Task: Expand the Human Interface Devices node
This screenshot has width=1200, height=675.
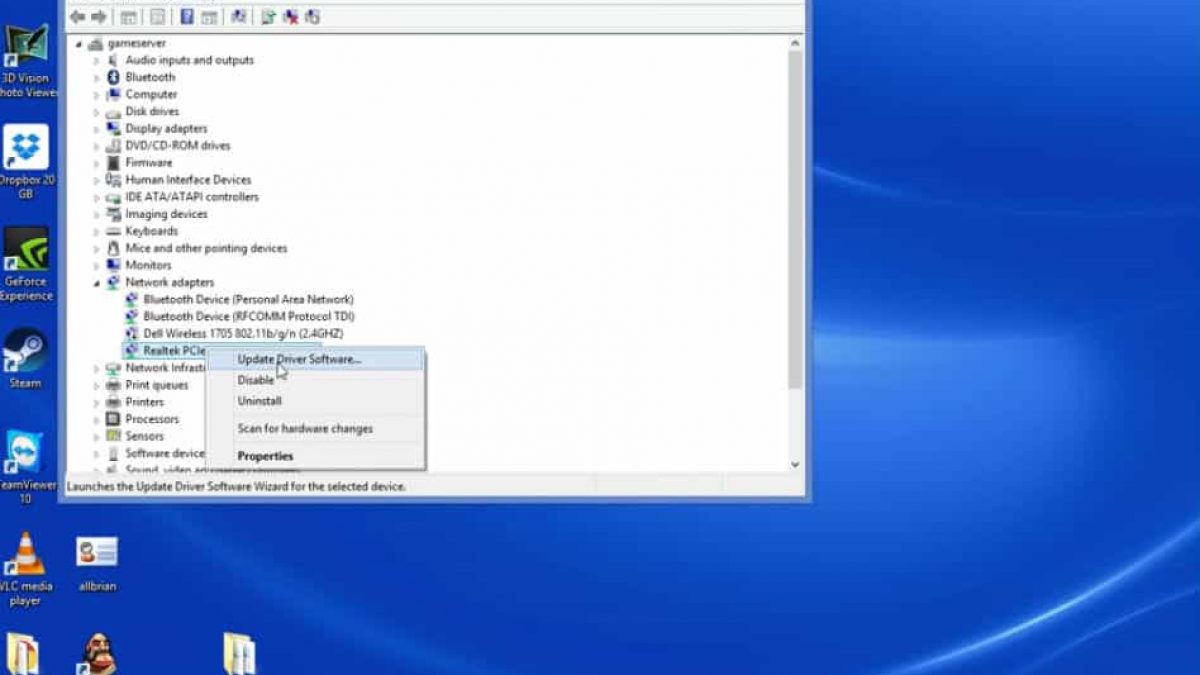Action: pyautogui.click(x=97, y=180)
